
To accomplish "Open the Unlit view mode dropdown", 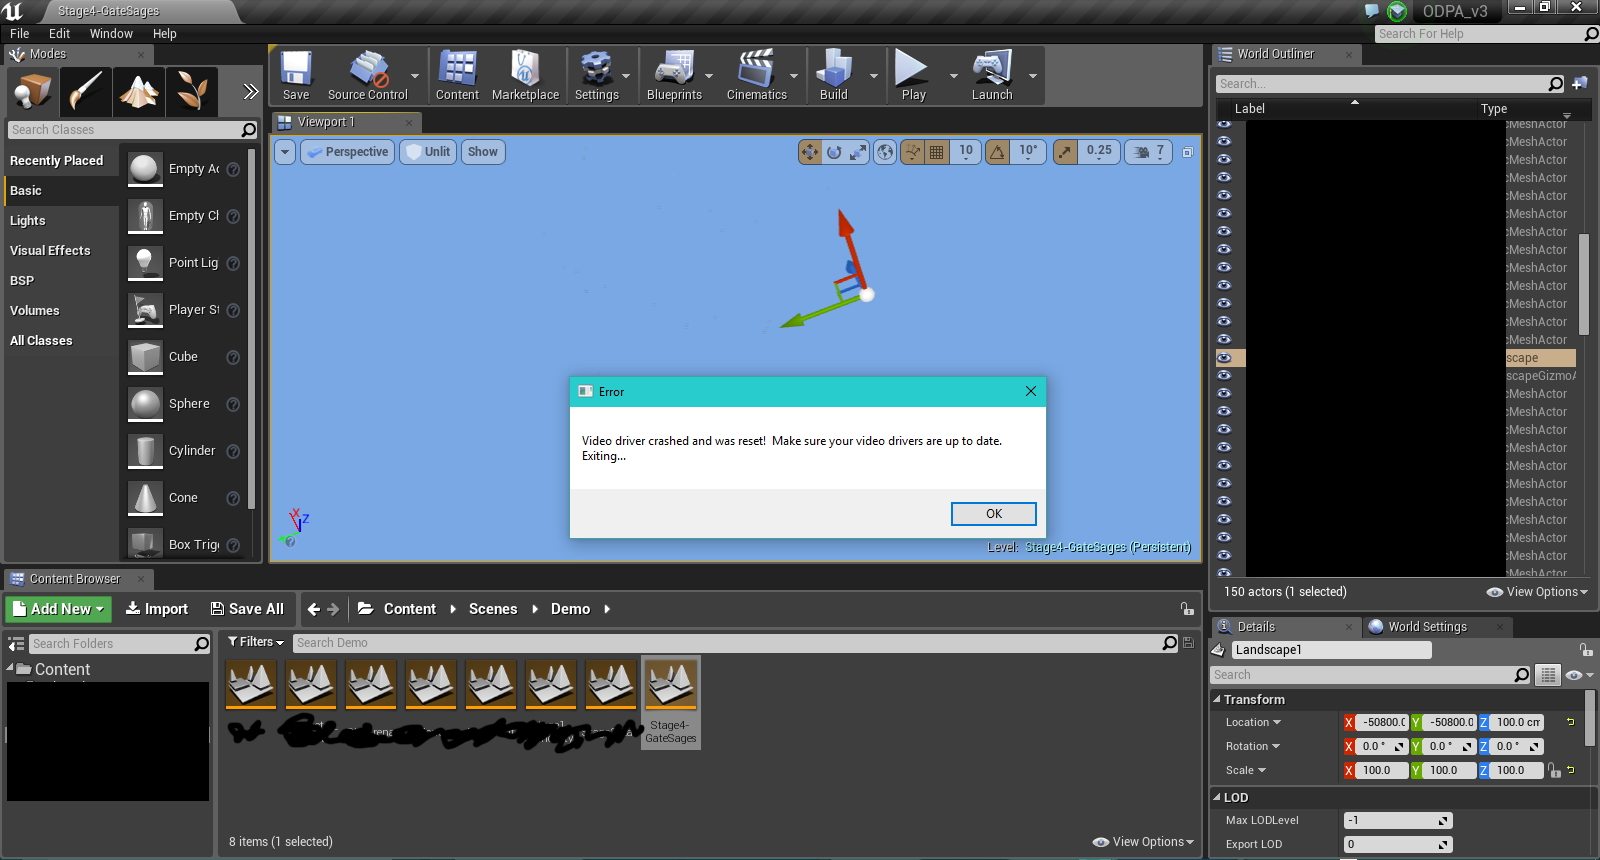I will tap(428, 152).
